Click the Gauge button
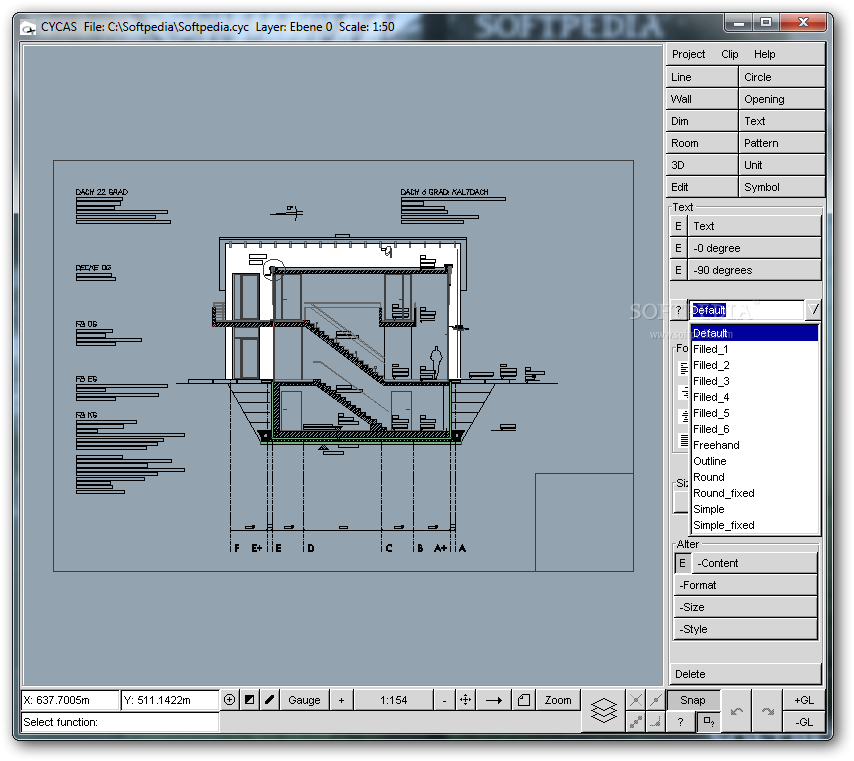The width and height of the screenshot is (854, 761). (304, 700)
